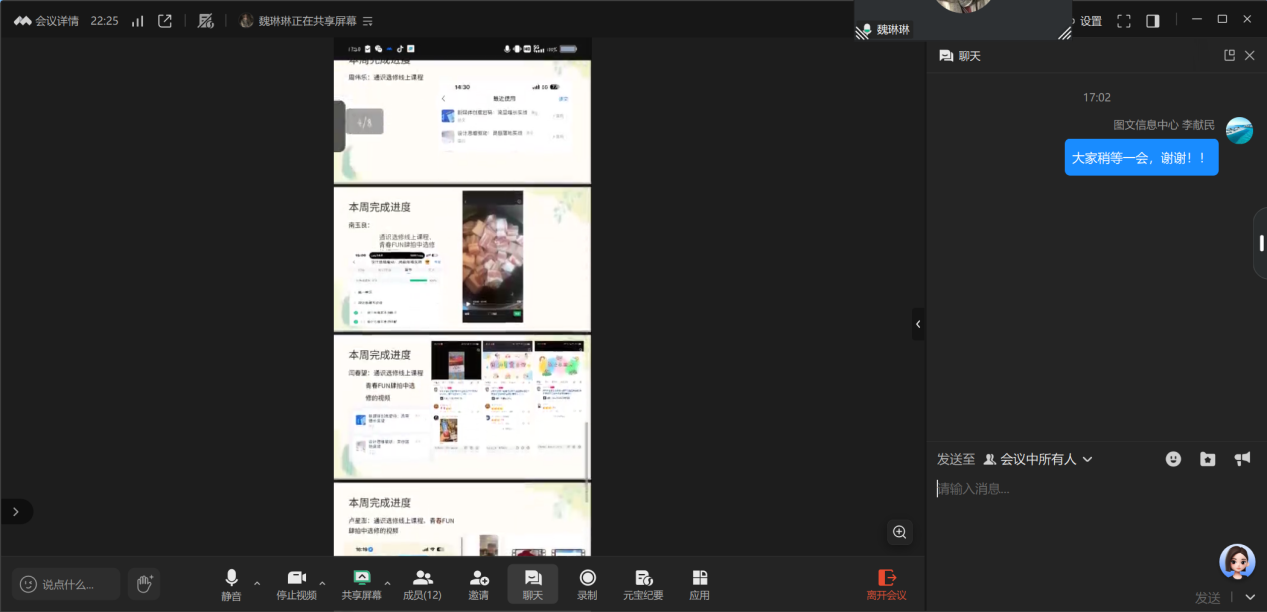Open the emoji picker in chat
The image size is (1267, 612).
pyautogui.click(x=1173, y=459)
